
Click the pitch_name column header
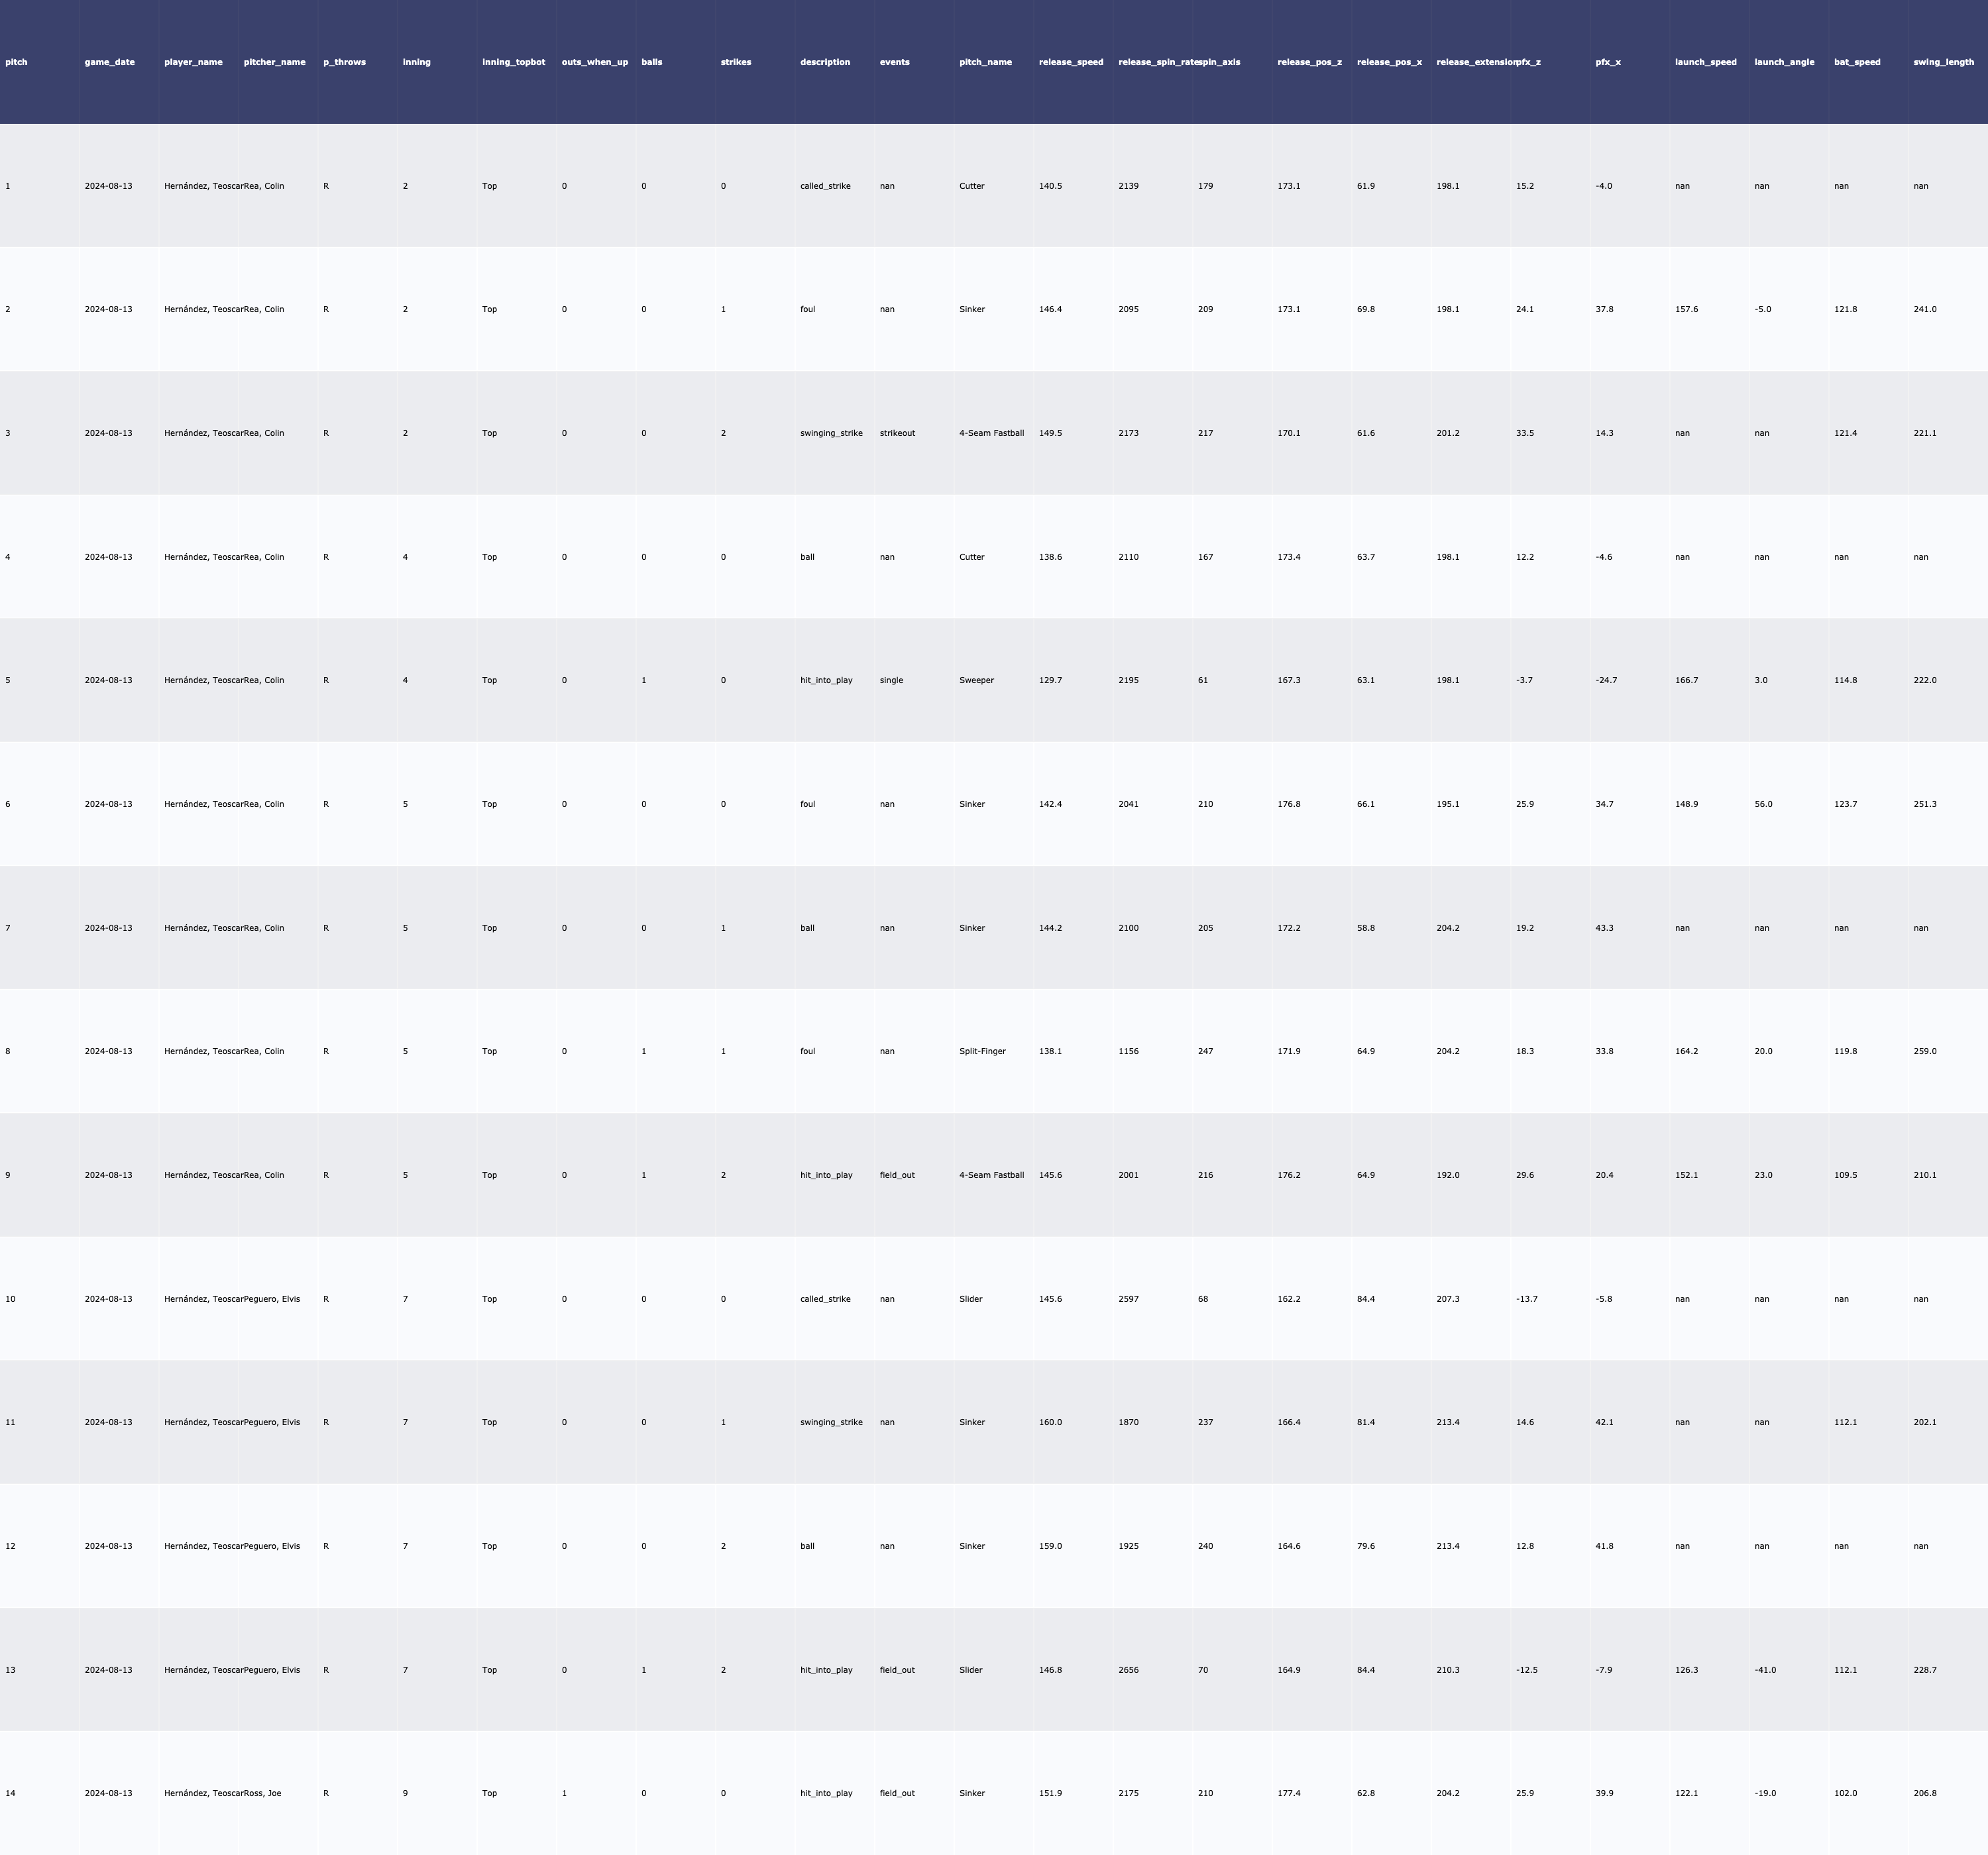(985, 62)
